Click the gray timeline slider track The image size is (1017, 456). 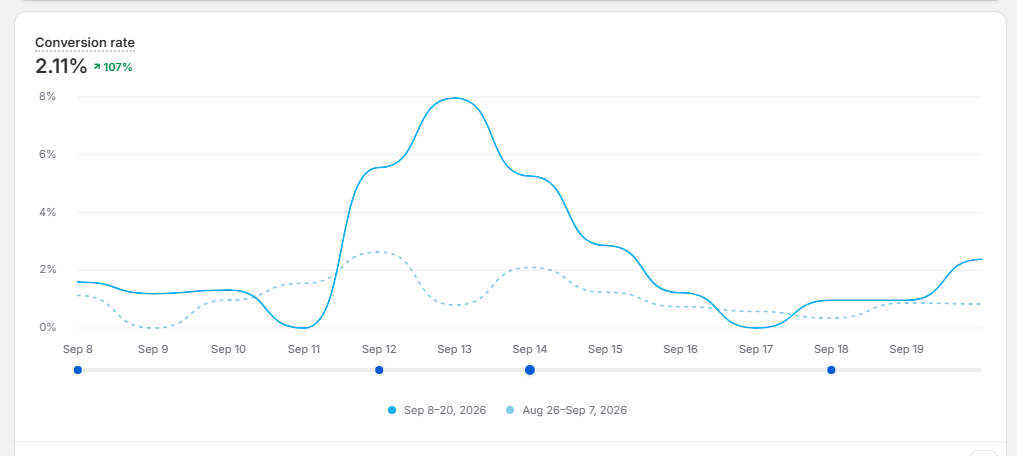pos(529,370)
